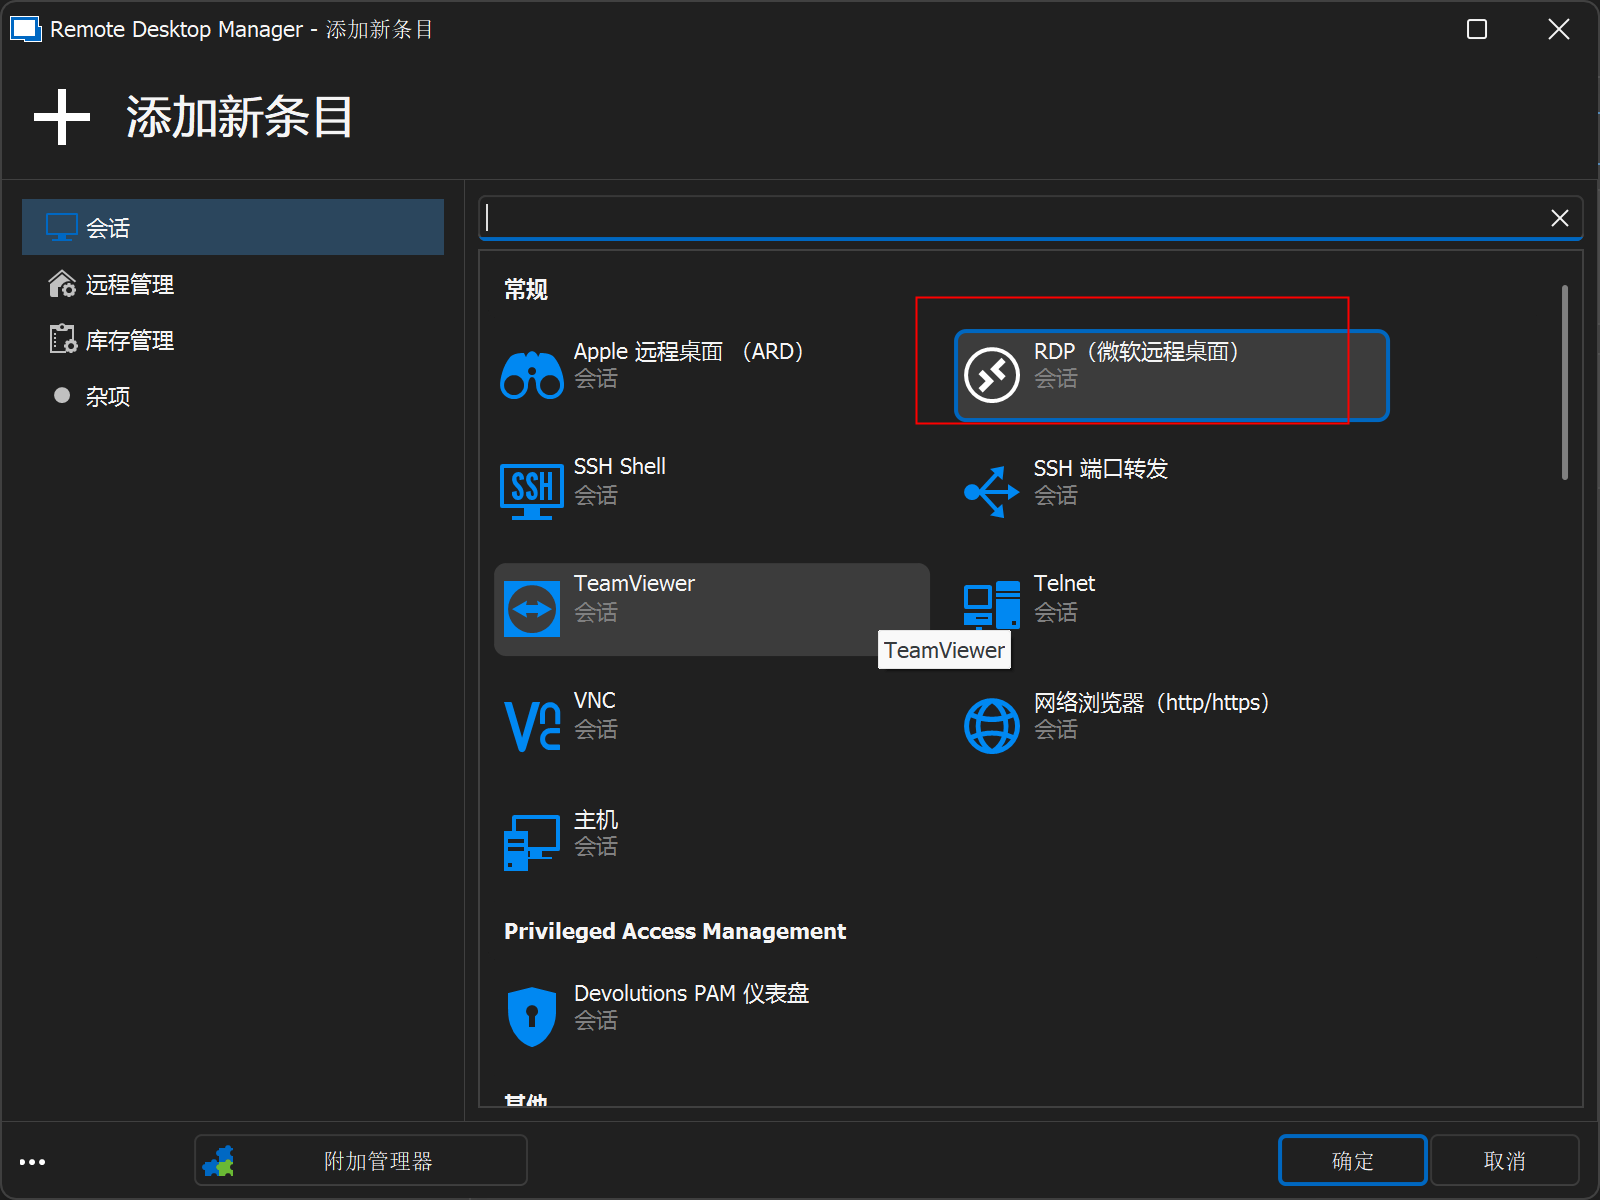
Task: Select the TeamViewer session icon
Action: click(x=531, y=609)
